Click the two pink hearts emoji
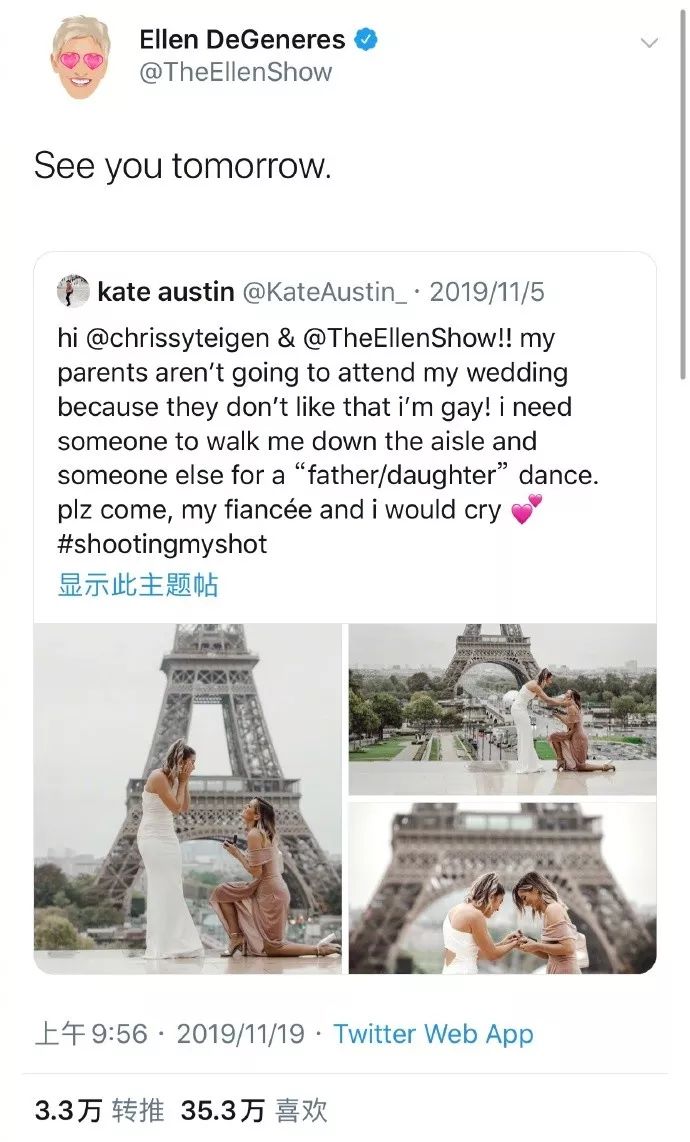Image resolution: width=690 pixels, height=1142 pixels. pyautogui.click(x=525, y=511)
